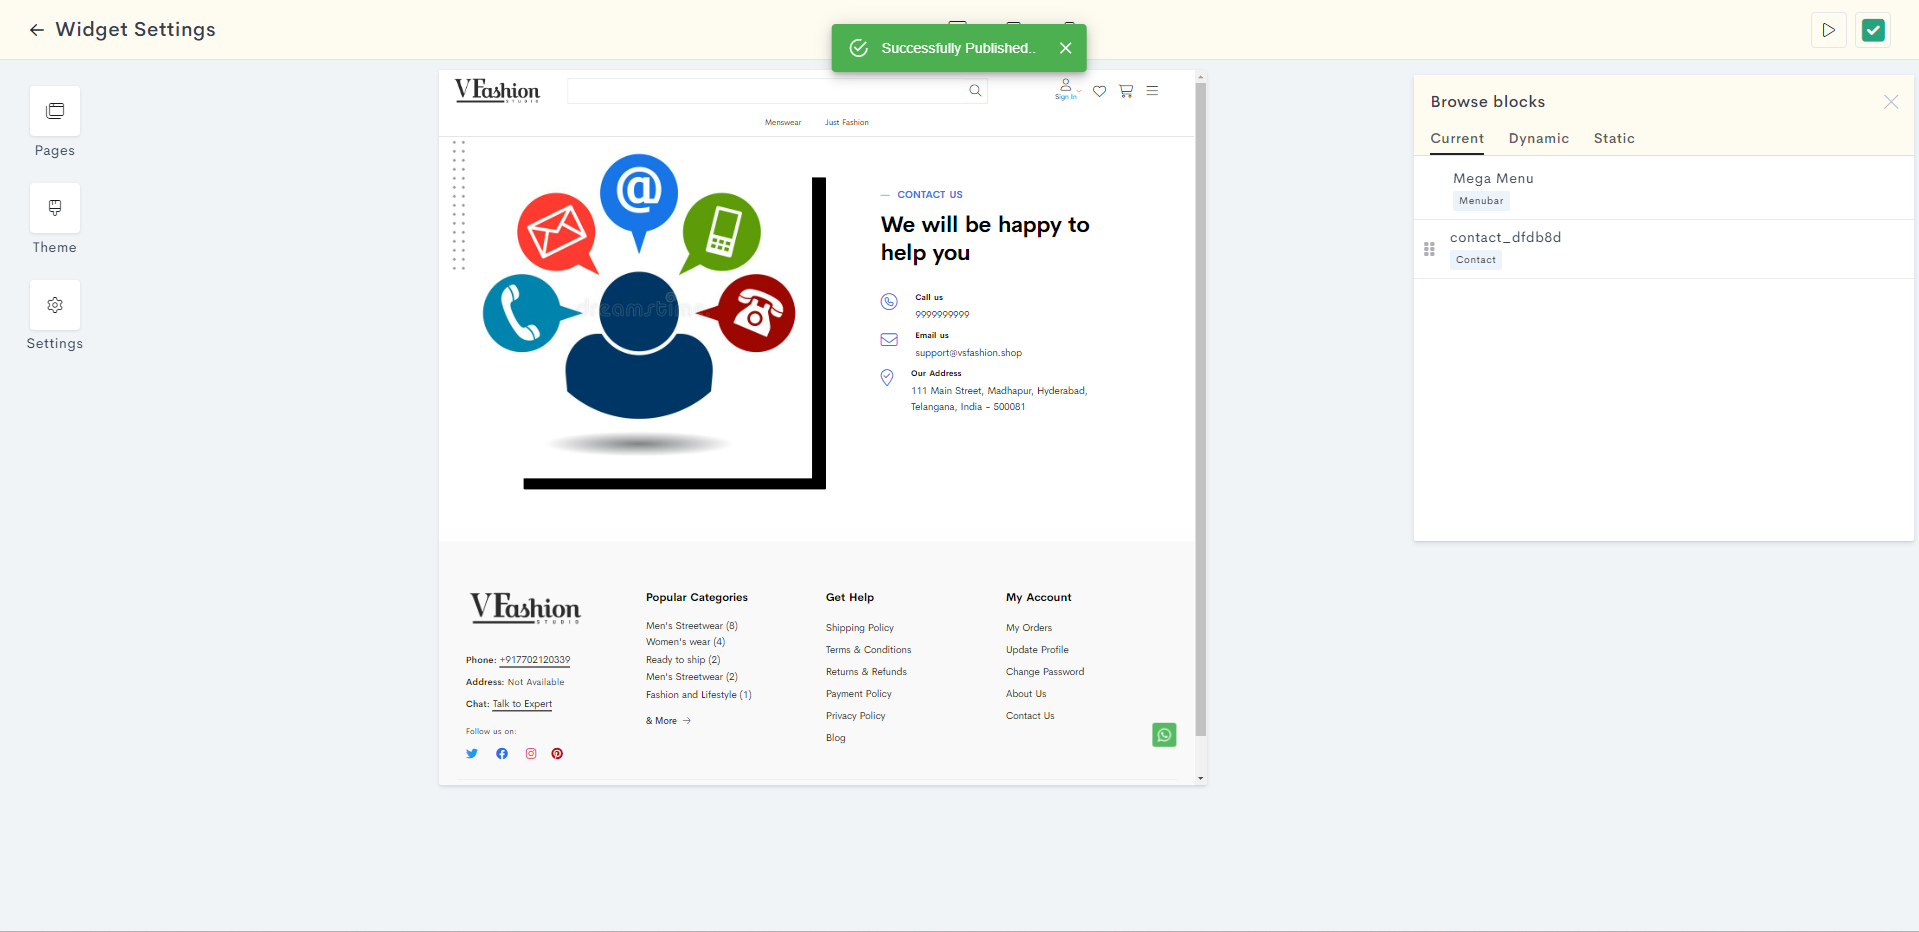1919x932 pixels.
Task: Open the Blog link
Action: pos(836,738)
